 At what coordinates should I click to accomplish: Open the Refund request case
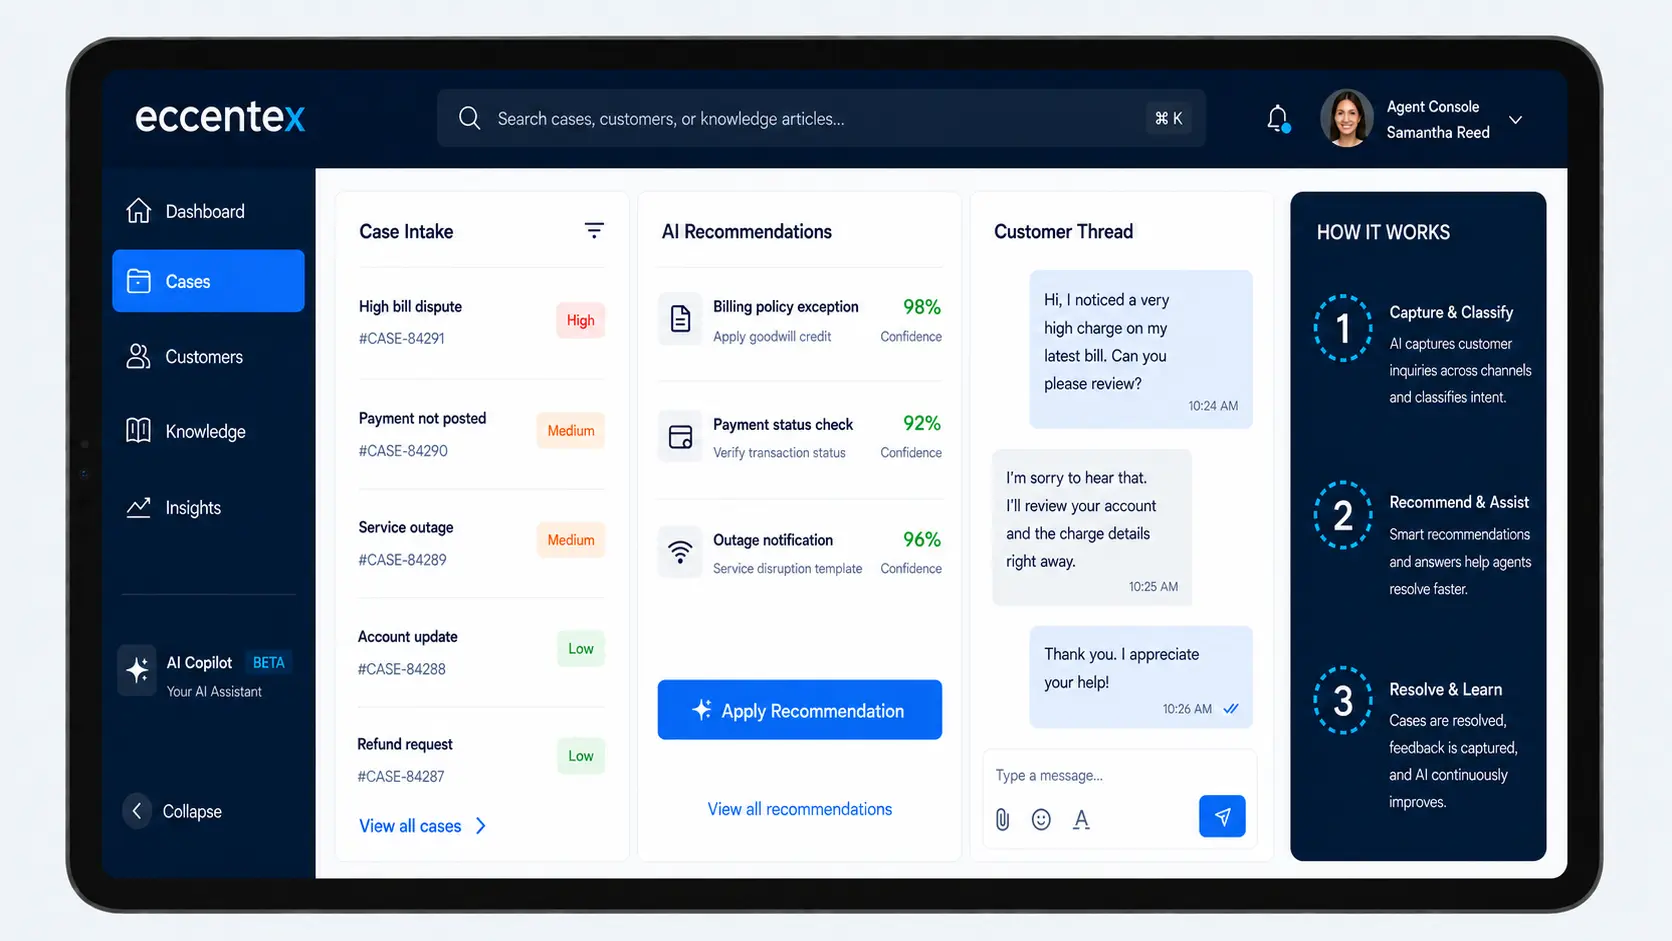(x=481, y=760)
